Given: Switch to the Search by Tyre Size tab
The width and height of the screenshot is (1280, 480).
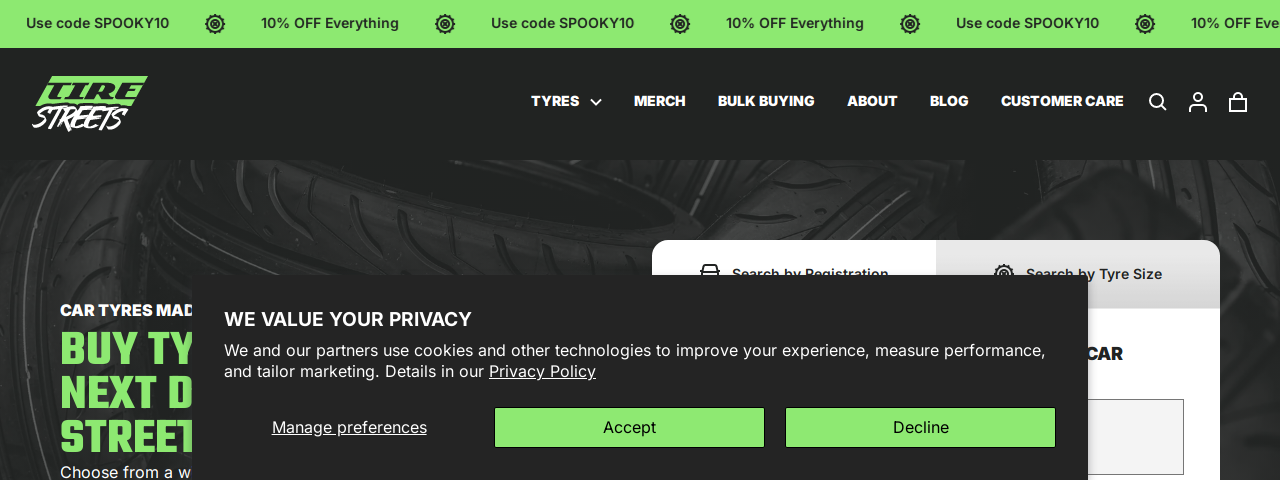Looking at the screenshot, I should pos(1093,273).
